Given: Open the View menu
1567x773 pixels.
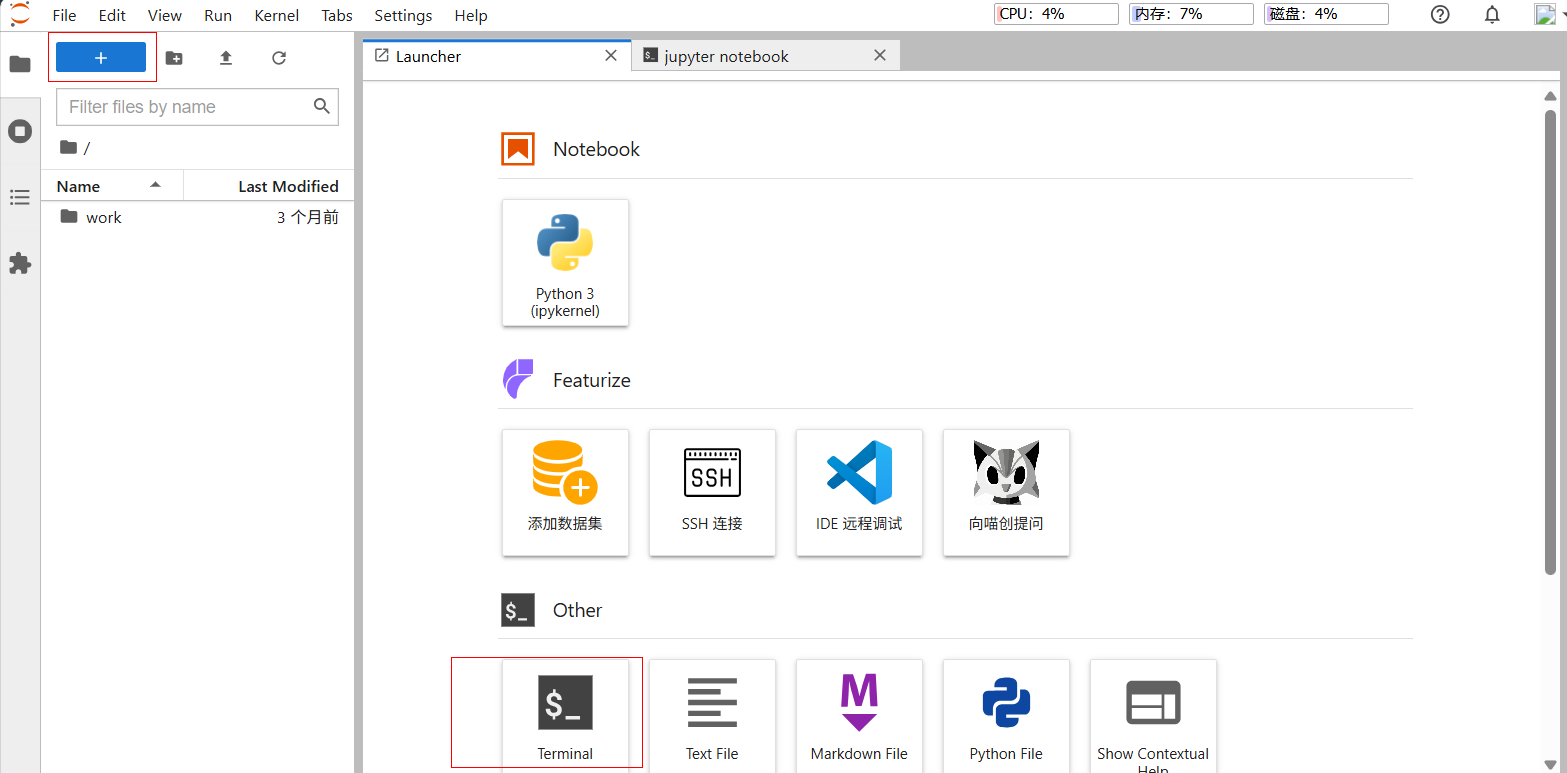Looking at the screenshot, I should tap(165, 15).
